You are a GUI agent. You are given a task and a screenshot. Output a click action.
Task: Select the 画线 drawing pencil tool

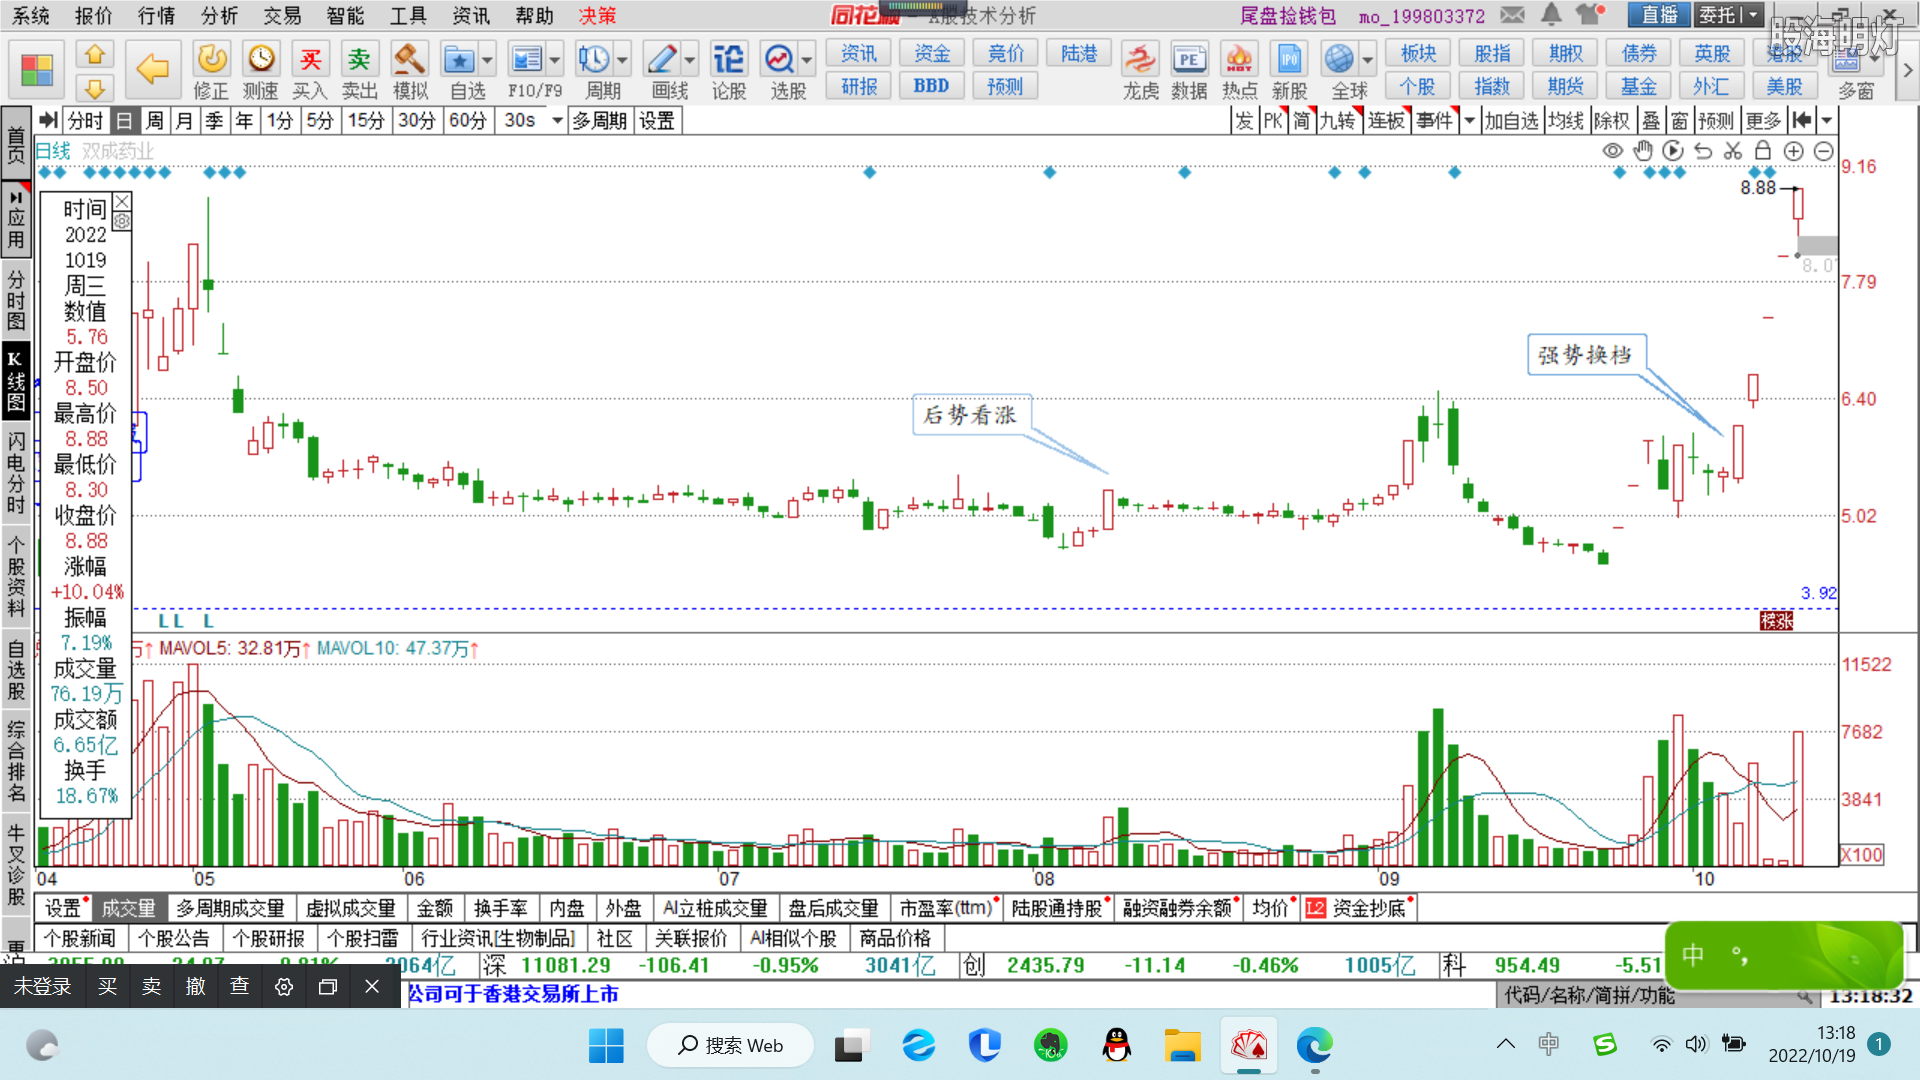[x=661, y=60]
